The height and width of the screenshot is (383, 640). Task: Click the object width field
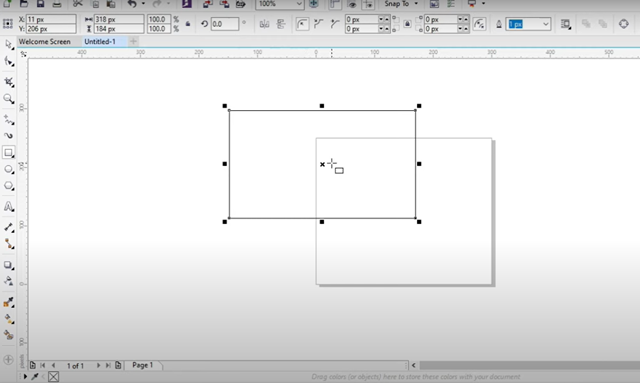pyautogui.click(x=119, y=19)
